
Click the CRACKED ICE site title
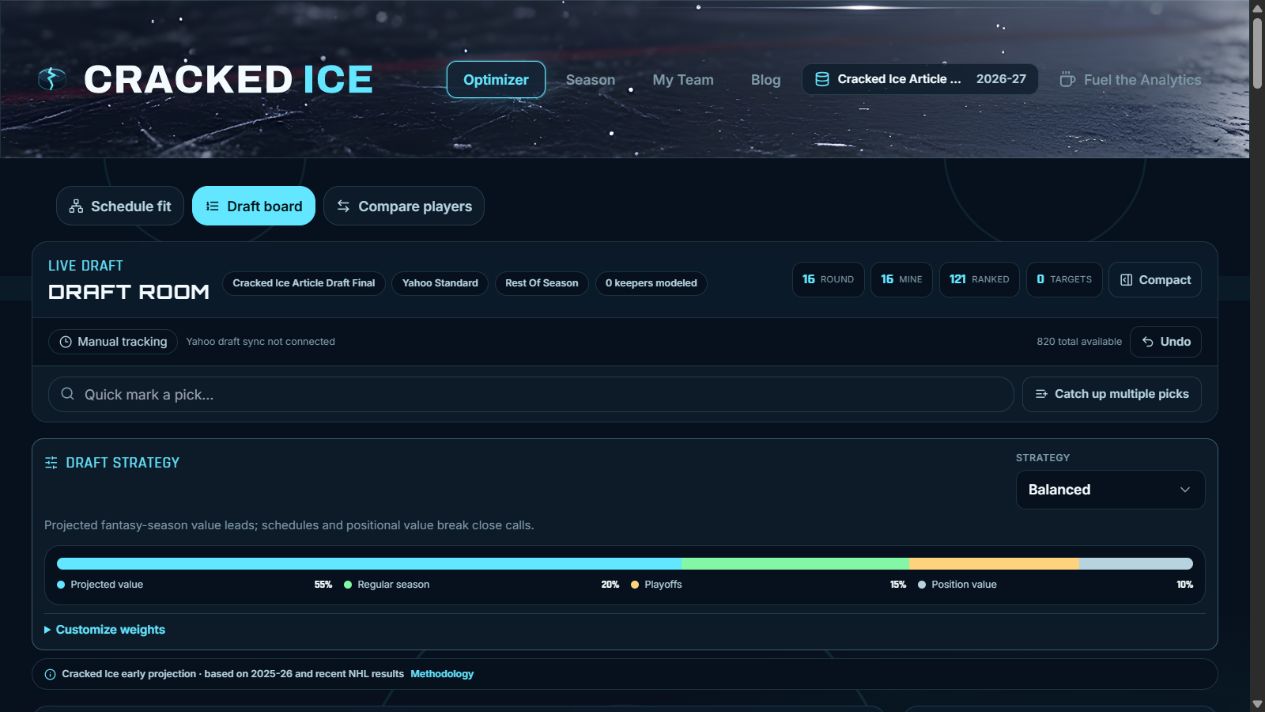[x=228, y=79]
